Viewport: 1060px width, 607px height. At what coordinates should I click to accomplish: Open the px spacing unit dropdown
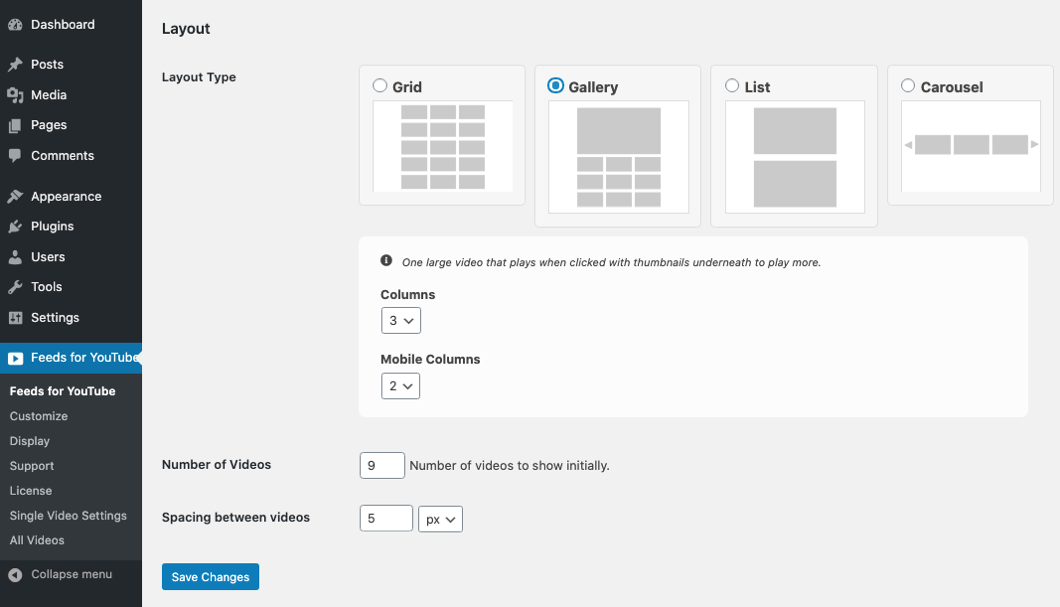(440, 519)
